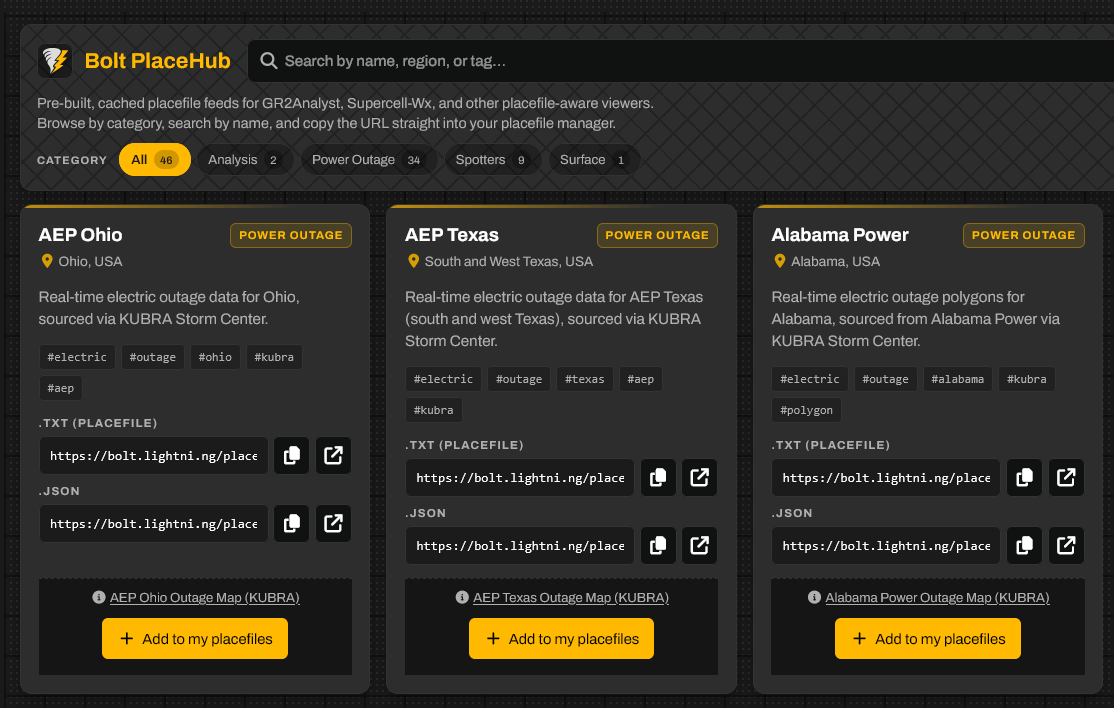Click the location pin beside South and West Texas

[x=413, y=261]
